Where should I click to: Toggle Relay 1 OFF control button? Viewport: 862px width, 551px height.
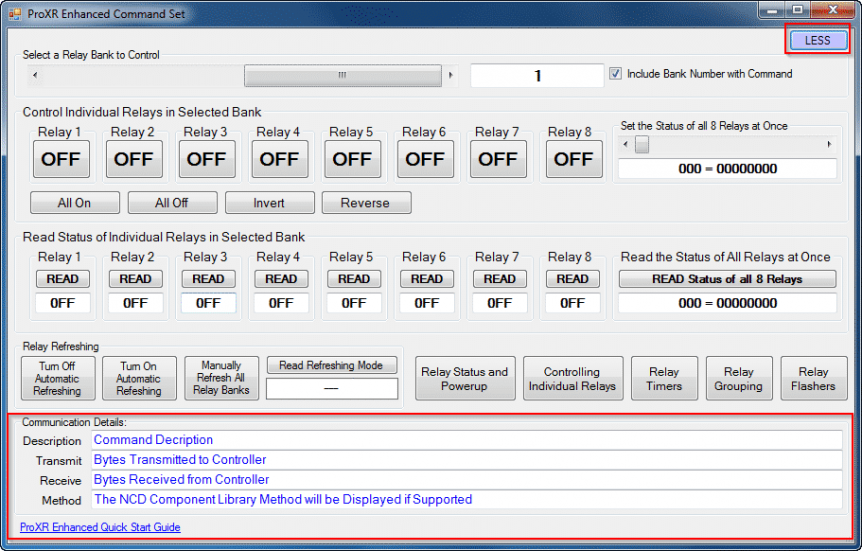coord(60,159)
